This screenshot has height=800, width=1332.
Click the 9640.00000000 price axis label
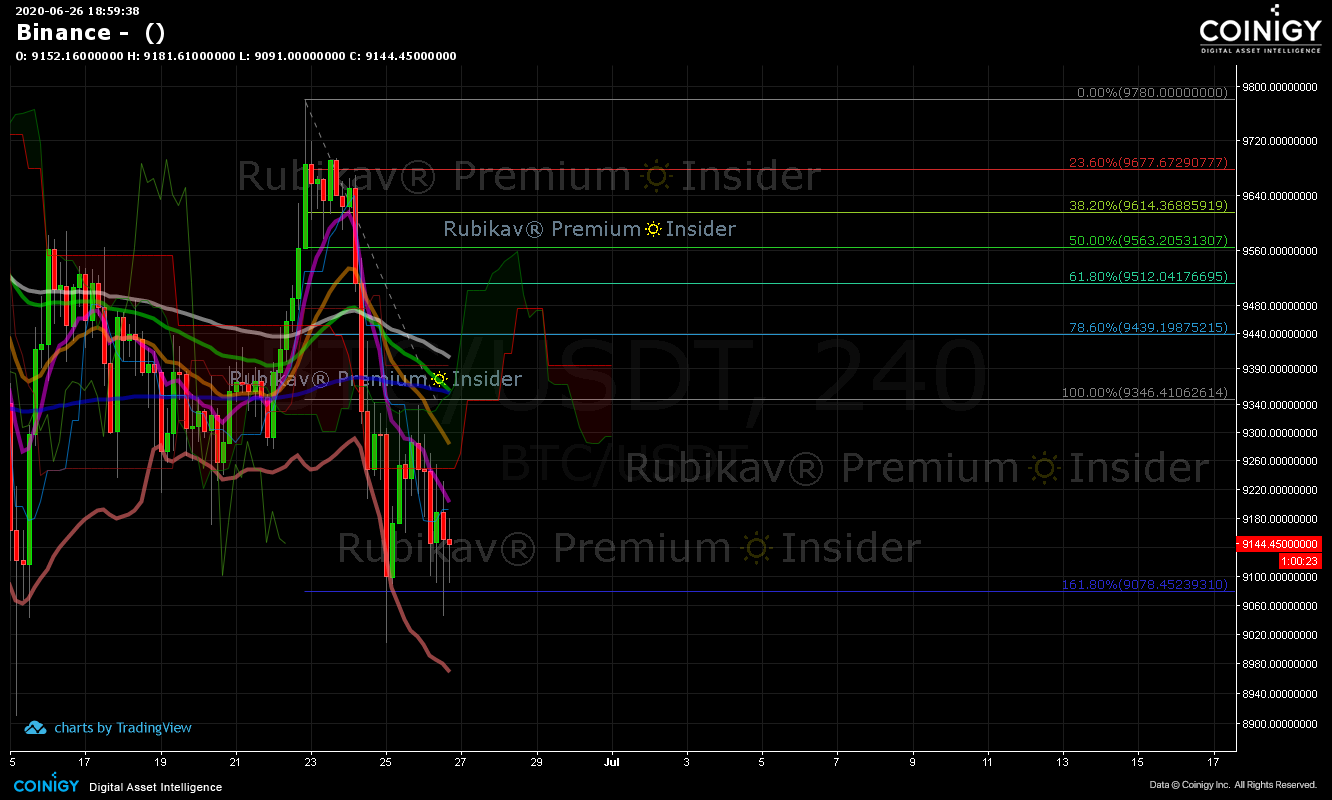click(x=1281, y=196)
